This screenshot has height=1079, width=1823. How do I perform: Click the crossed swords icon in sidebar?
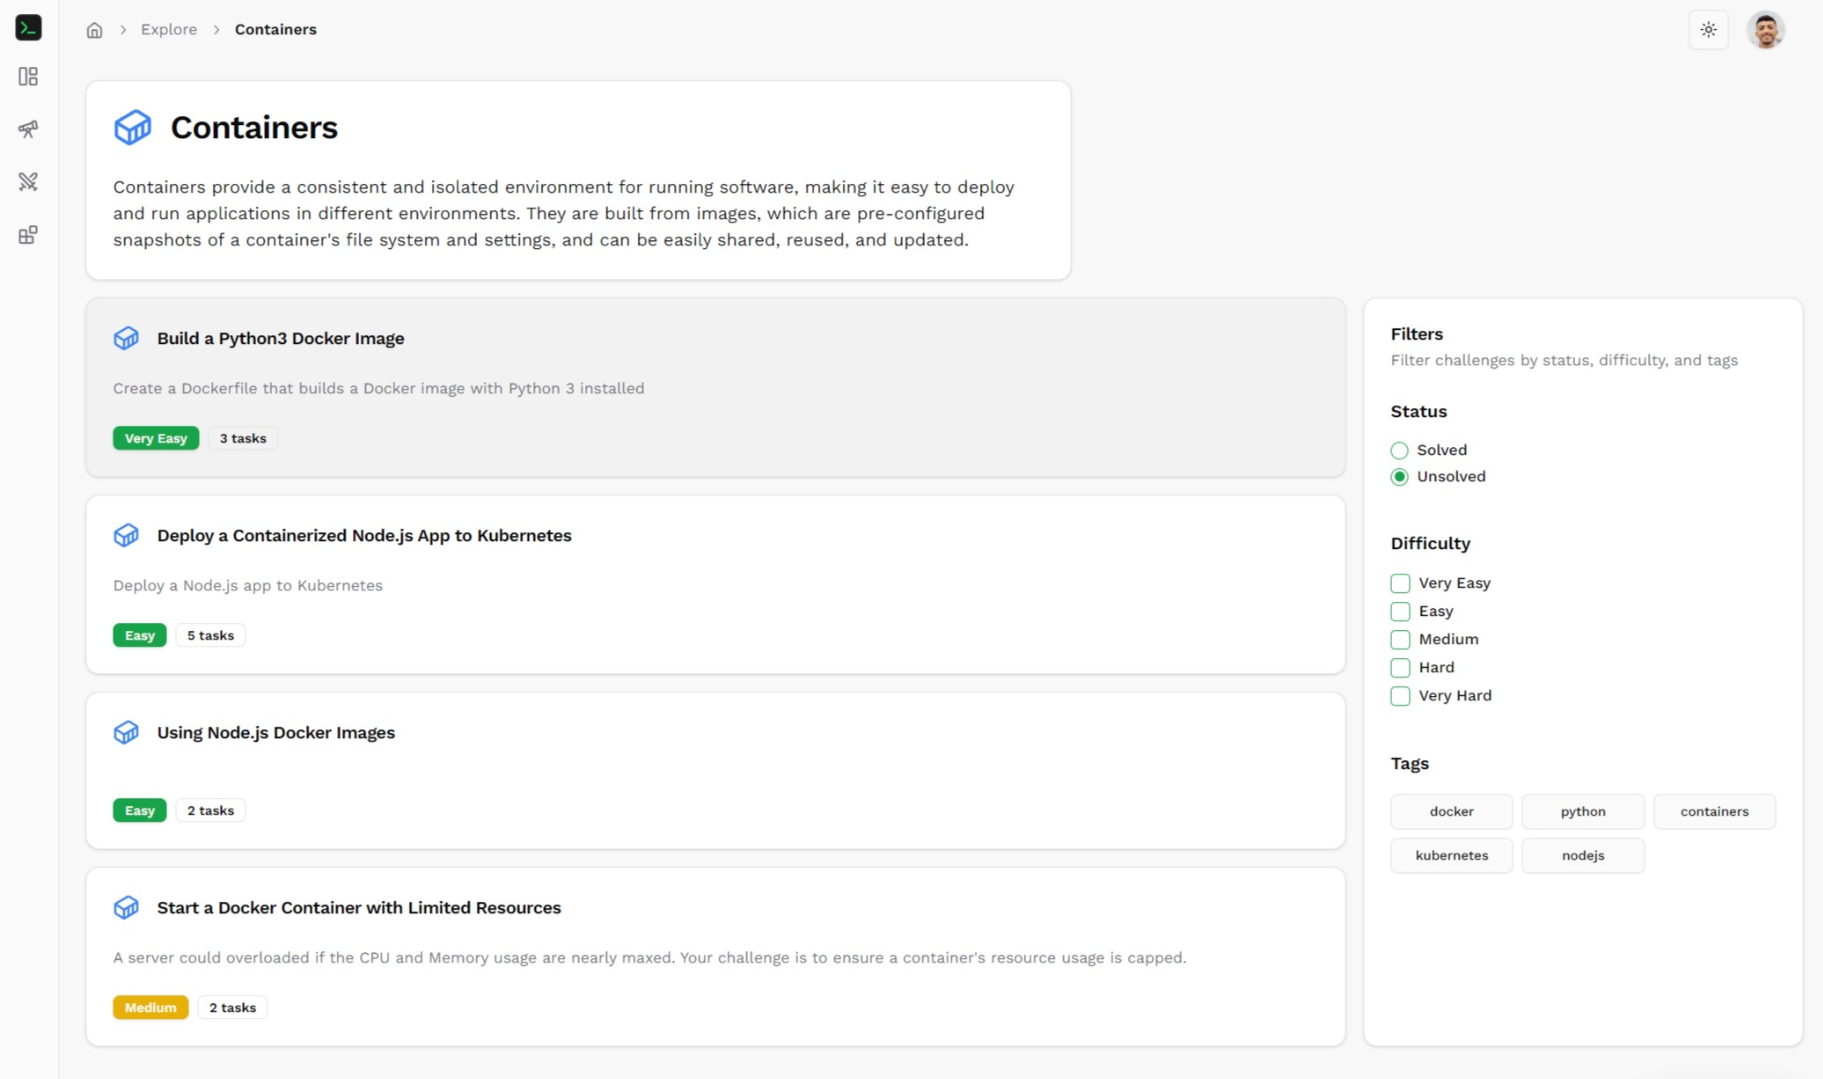click(x=28, y=182)
